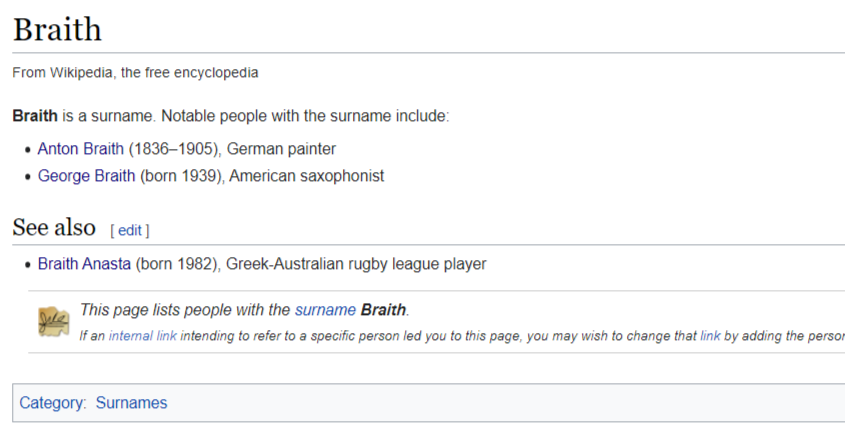Click 'Greek-Australian rugby league player' text
845x430 pixels.
coord(356,263)
